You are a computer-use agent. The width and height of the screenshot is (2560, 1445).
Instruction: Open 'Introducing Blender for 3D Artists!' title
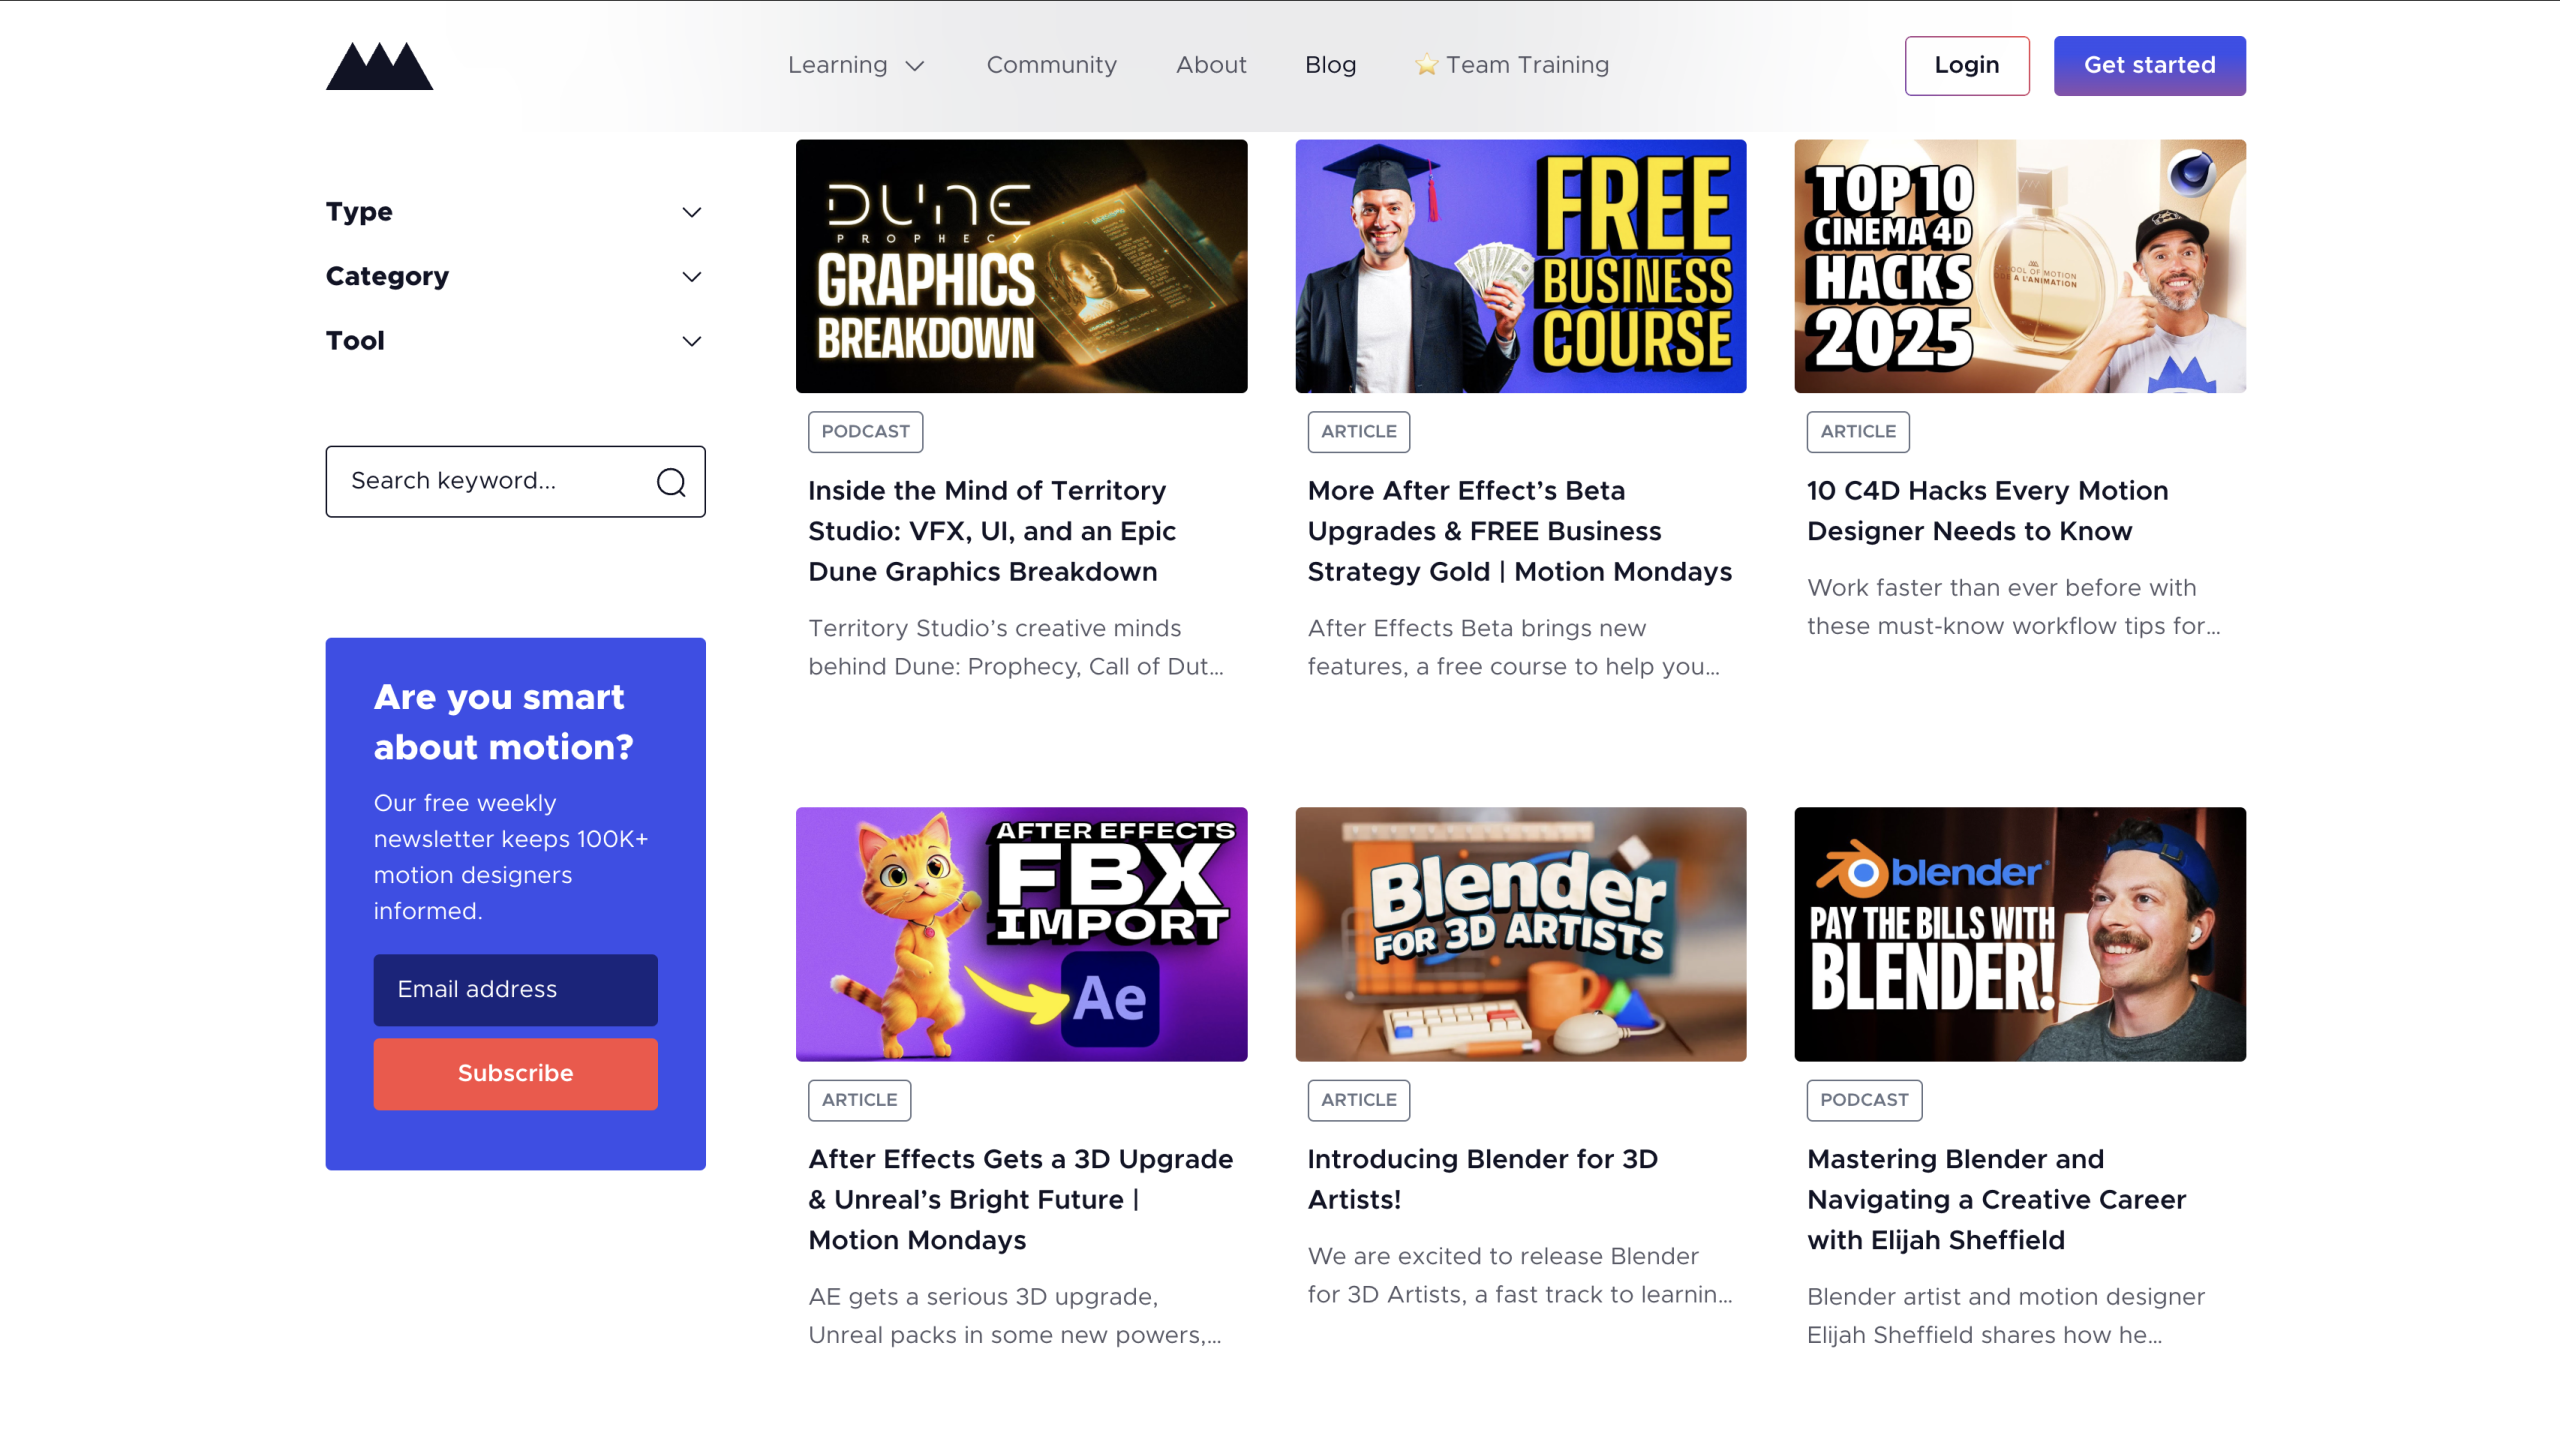point(1482,1179)
